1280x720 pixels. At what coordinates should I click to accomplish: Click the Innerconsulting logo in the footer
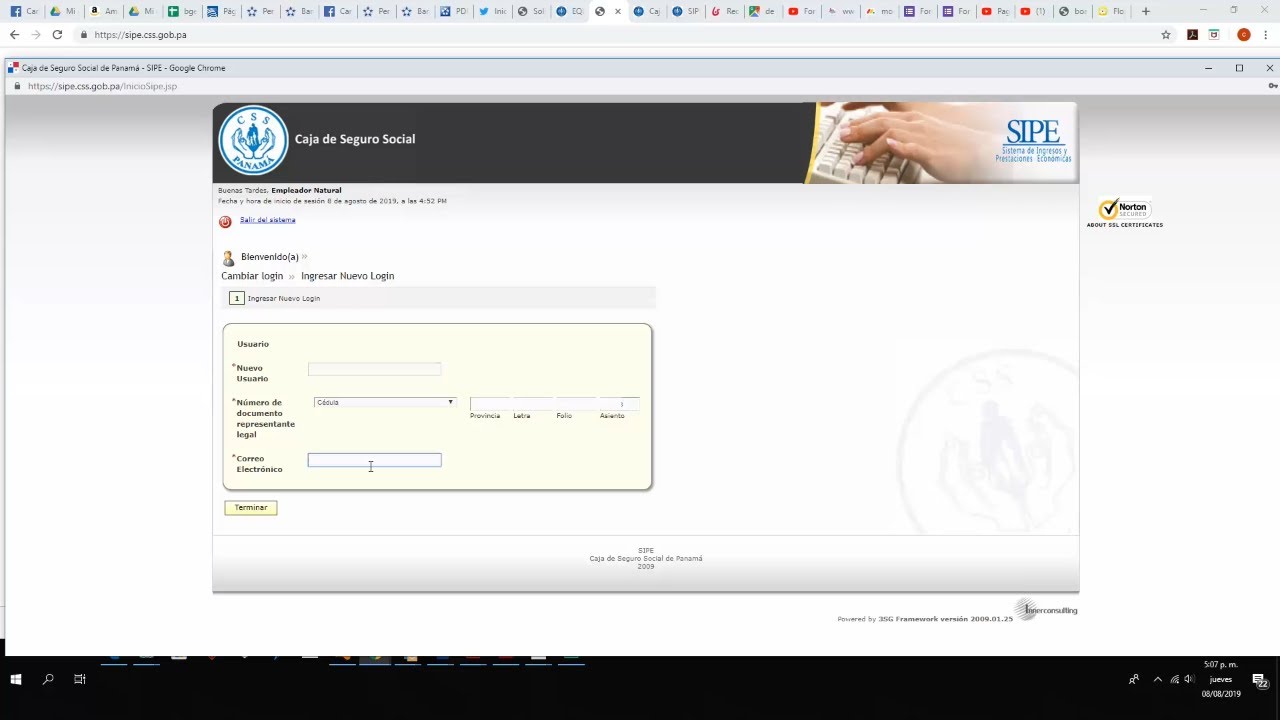(1046, 609)
